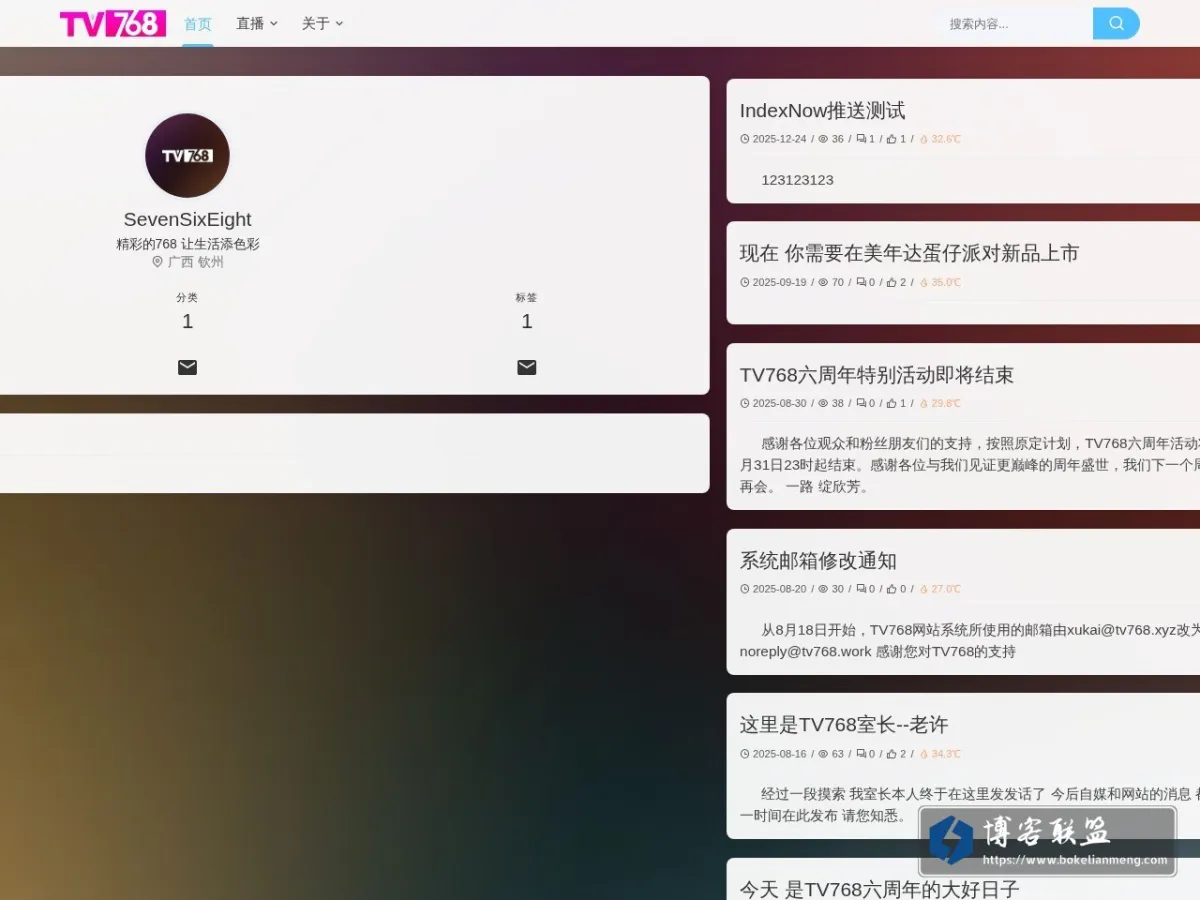The height and width of the screenshot is (900, 1200).
Task: Click the SevenSixEight round avatar
Action: point(187,155)
